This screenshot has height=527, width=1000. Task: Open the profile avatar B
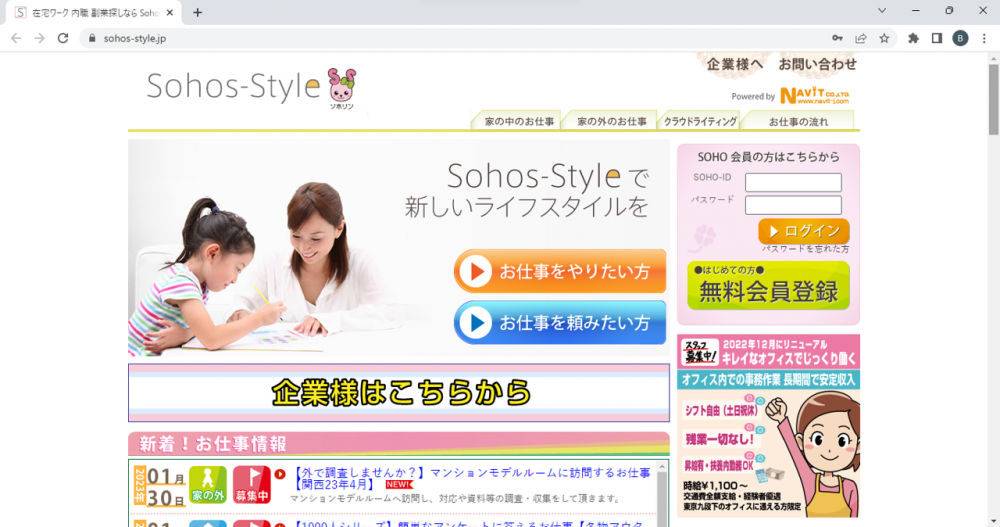coord(960,38)
